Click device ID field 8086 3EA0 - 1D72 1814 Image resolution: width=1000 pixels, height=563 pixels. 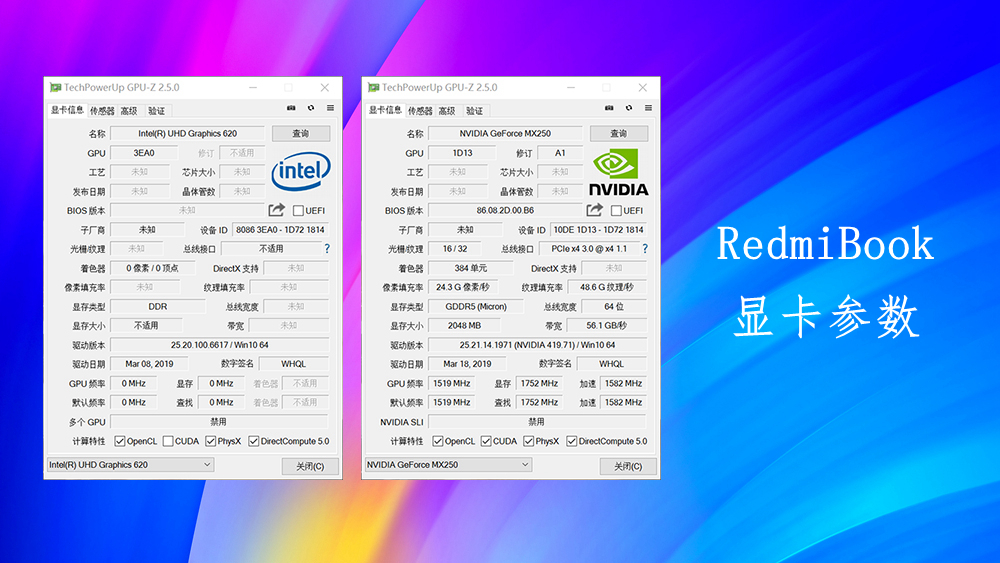[281, 230]
